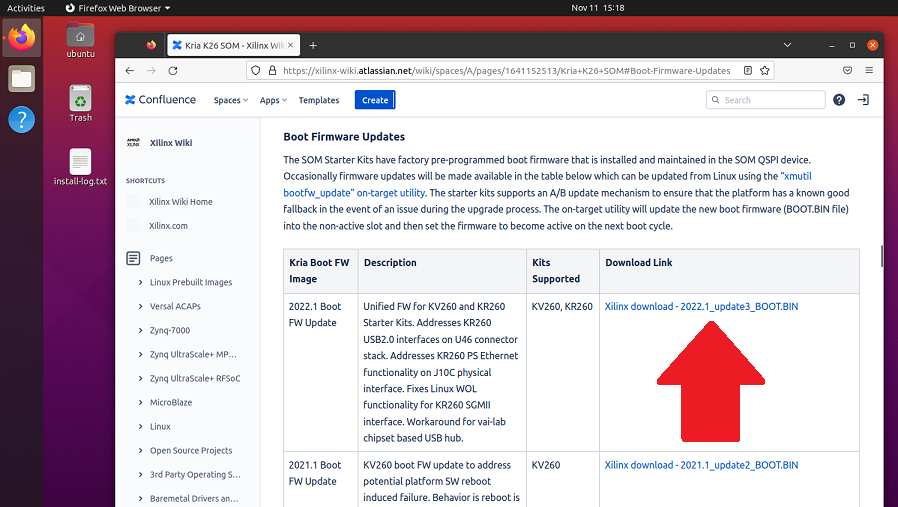The image size is (898, 507).
Task: Expand Versal ACAPs tree item
Action: tap(140, 306)
